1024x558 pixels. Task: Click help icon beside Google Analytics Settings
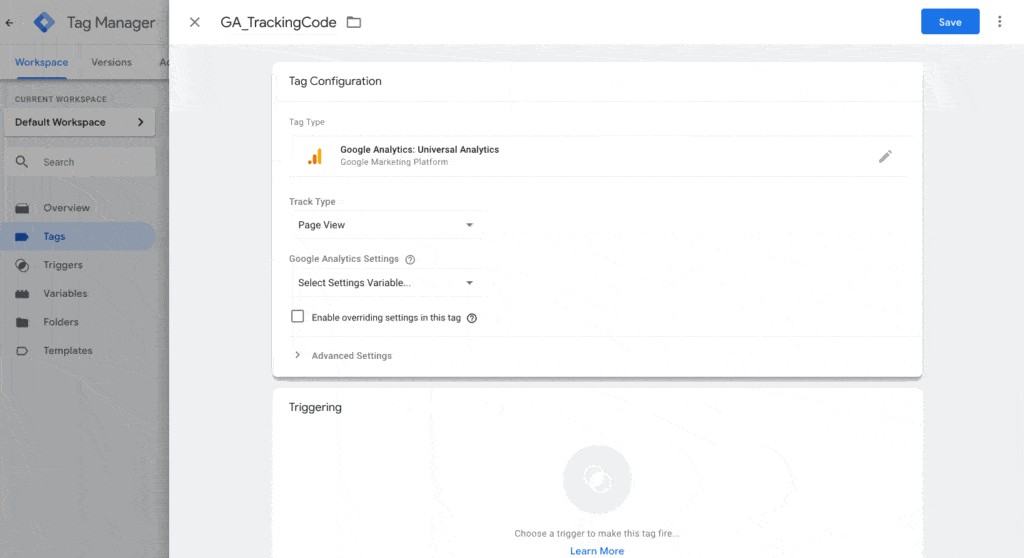410,259
